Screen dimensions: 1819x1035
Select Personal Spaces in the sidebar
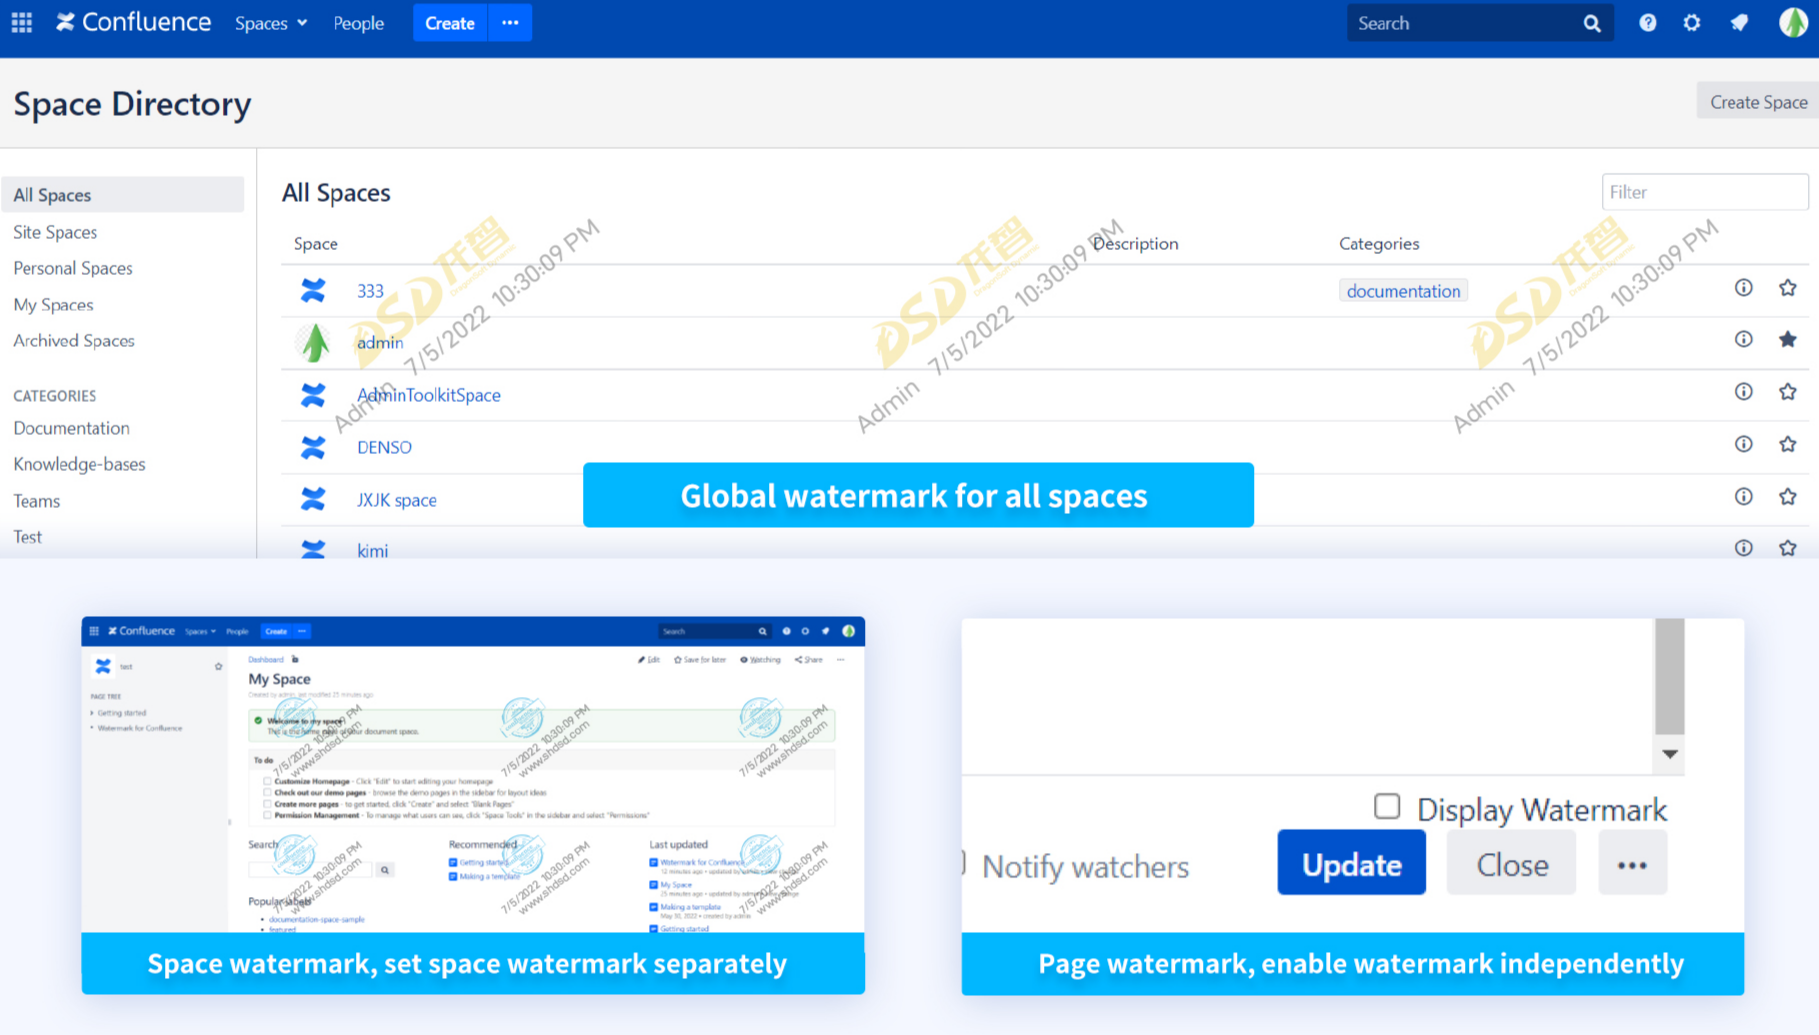(x=73, y=268)
